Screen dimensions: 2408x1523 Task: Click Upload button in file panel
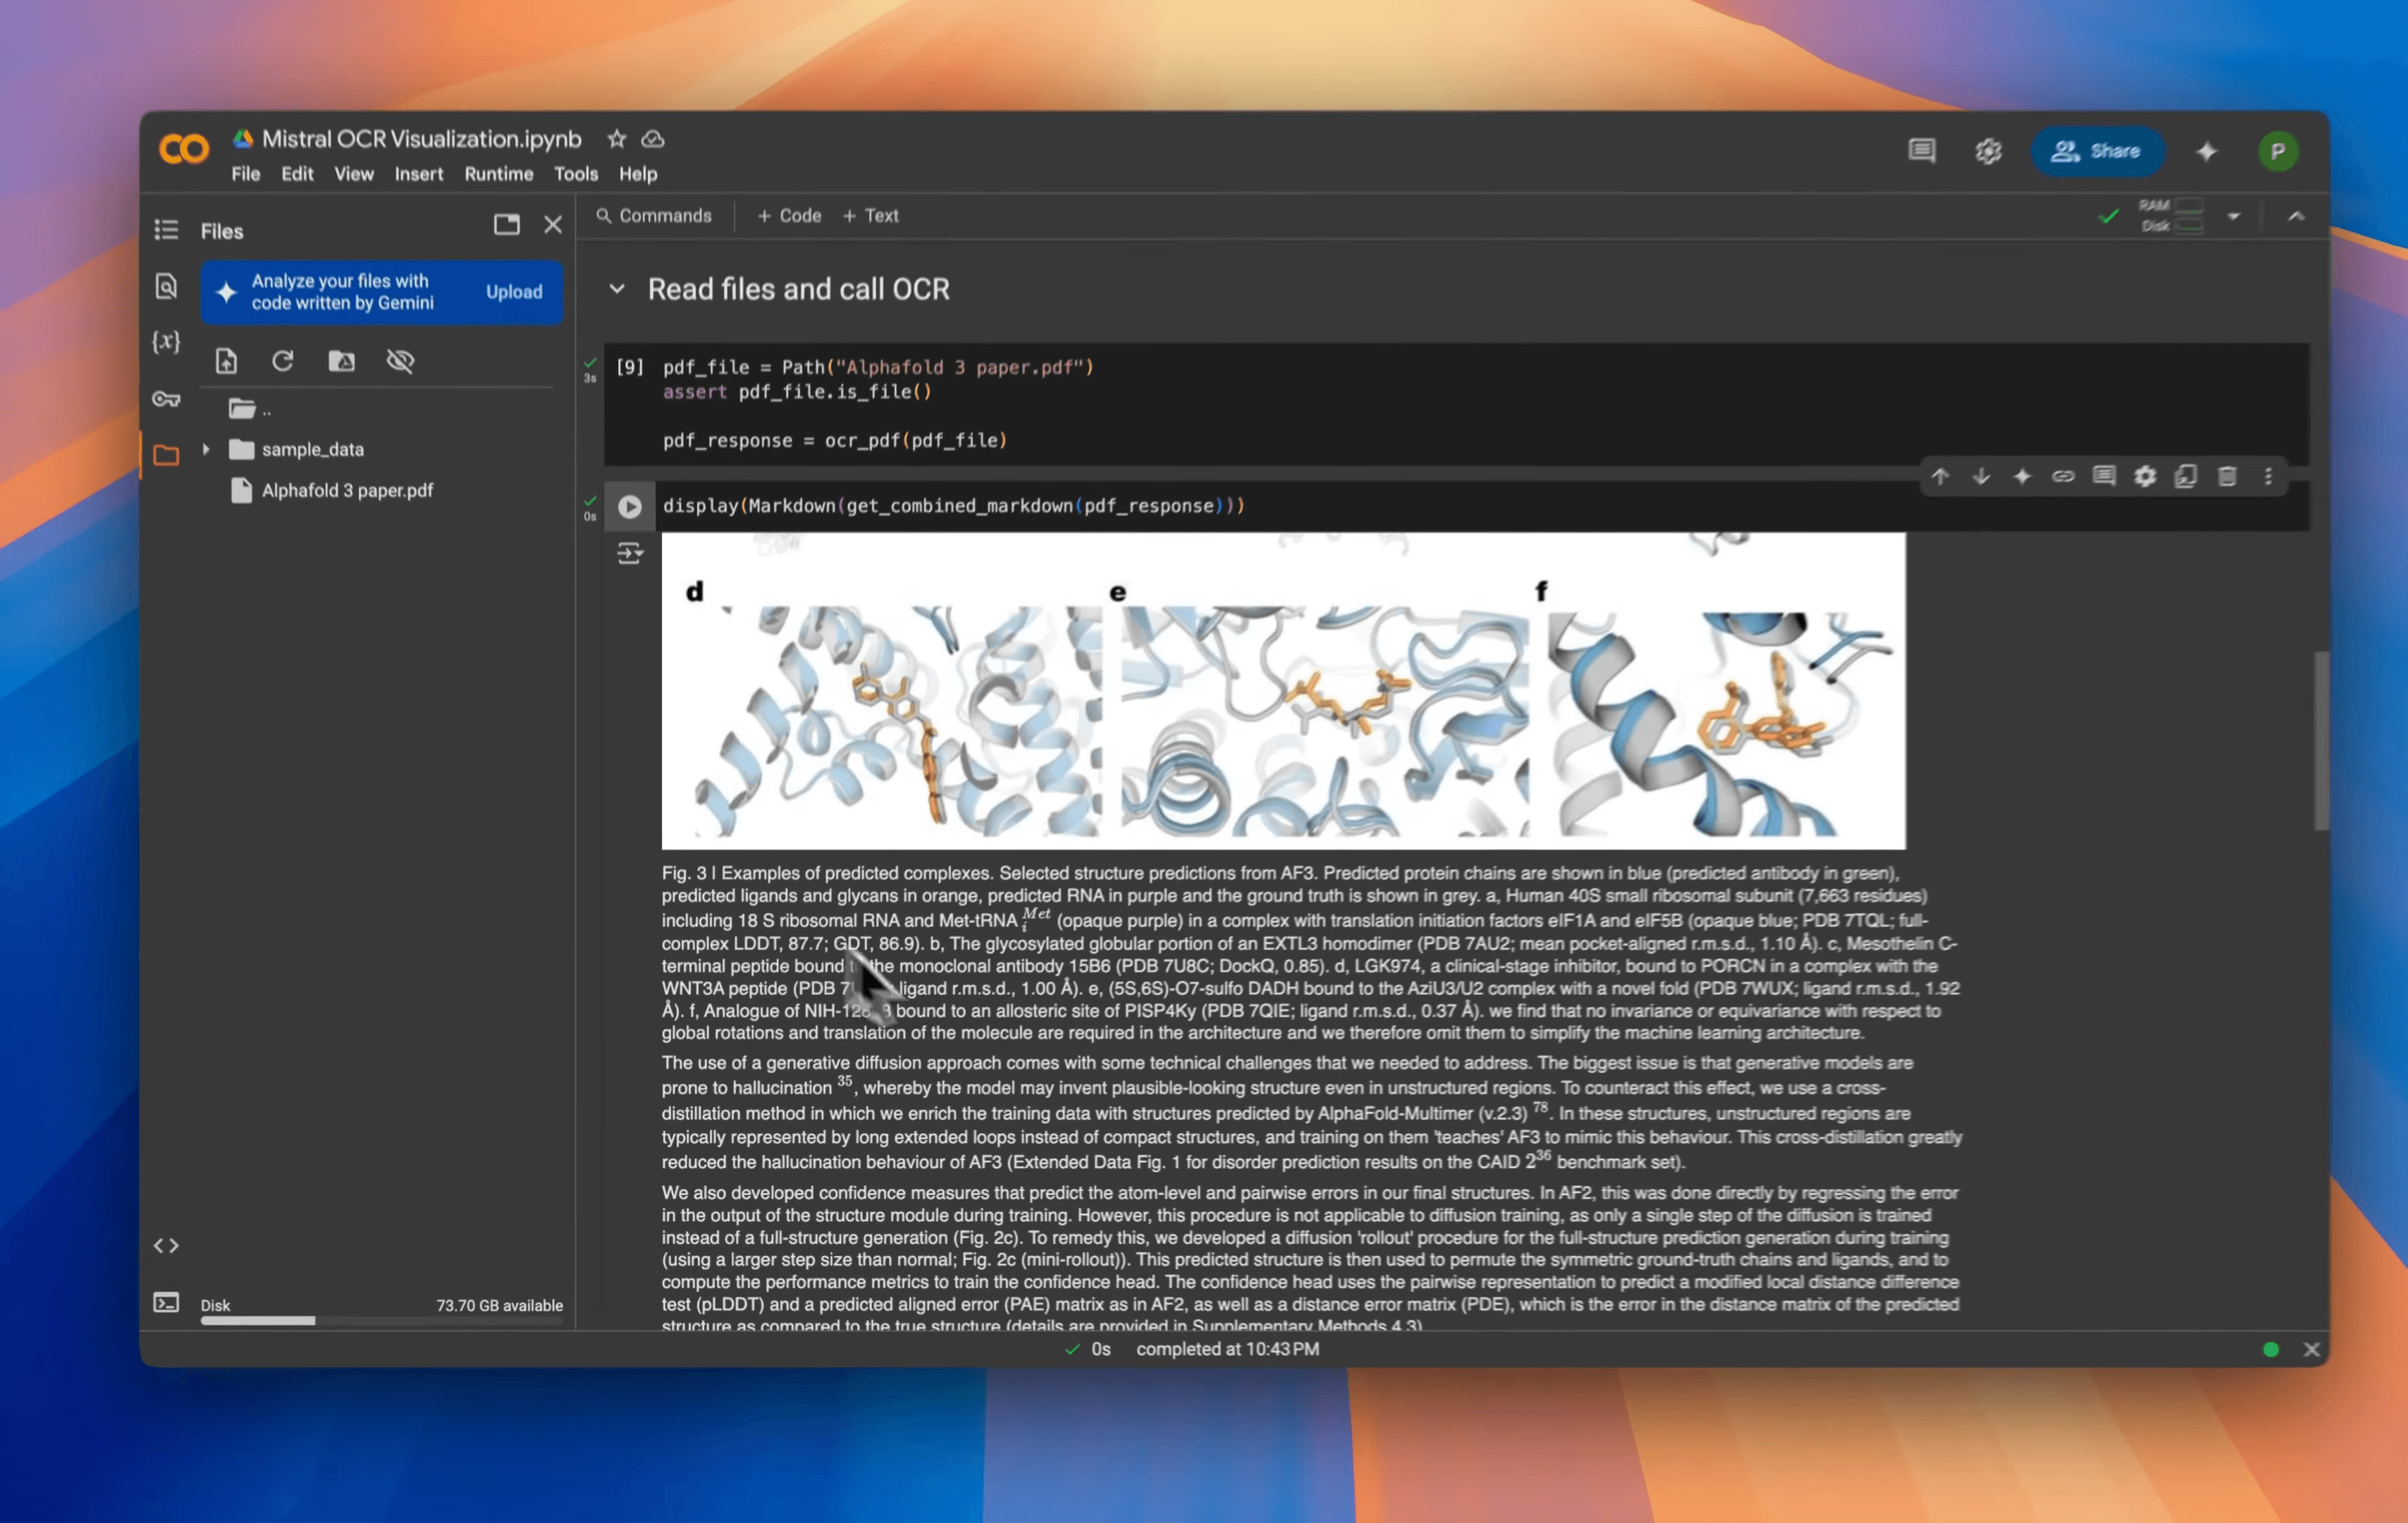tap(510, 290)
